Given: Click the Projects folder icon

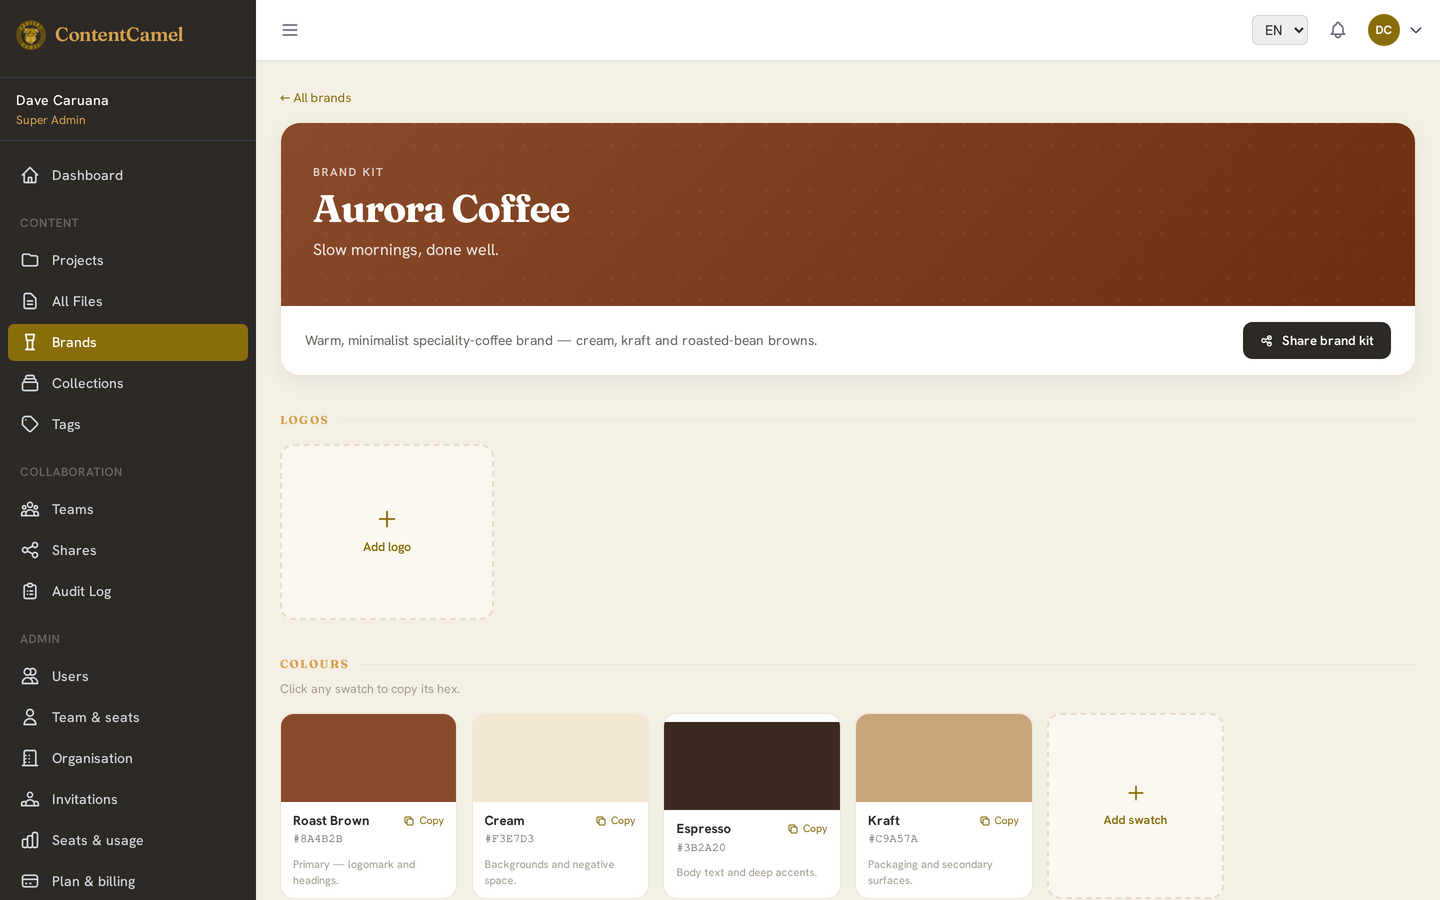Looking at the screenshot, I should click(x=30, y=260).
